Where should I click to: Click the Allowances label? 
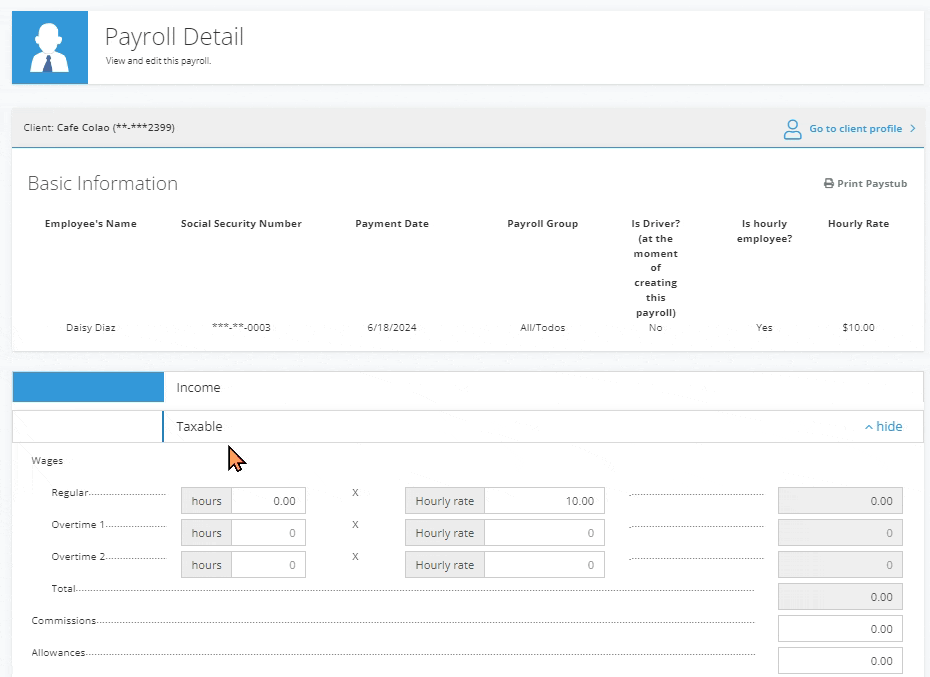[x=58, y=653]
